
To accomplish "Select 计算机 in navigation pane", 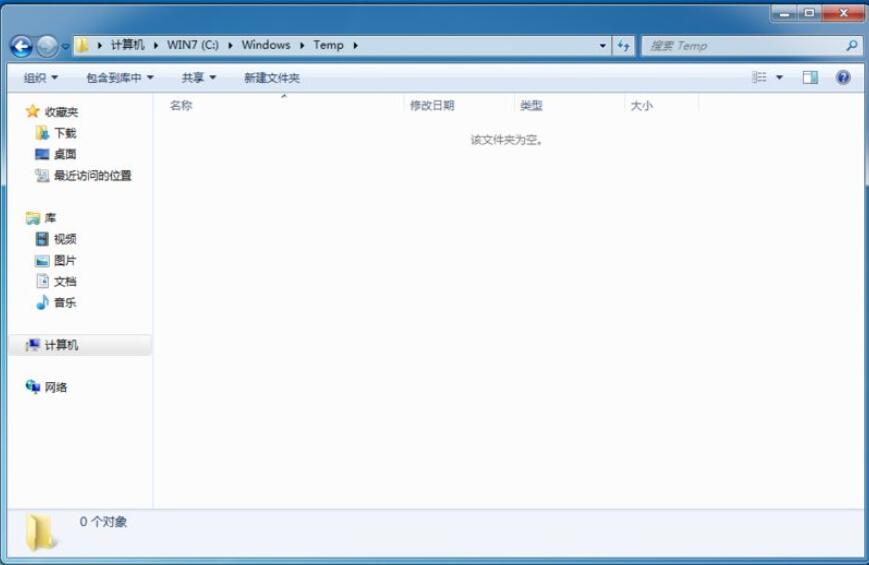I will (x=61, y=345).
